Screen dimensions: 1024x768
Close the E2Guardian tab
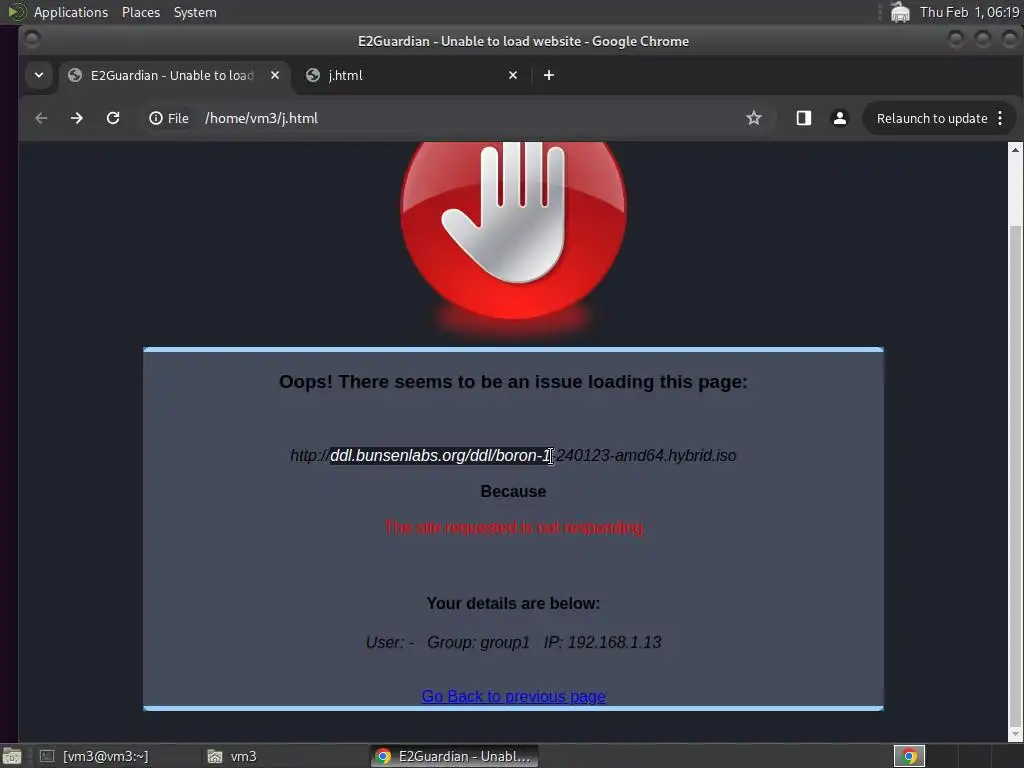tap(275, 75)
